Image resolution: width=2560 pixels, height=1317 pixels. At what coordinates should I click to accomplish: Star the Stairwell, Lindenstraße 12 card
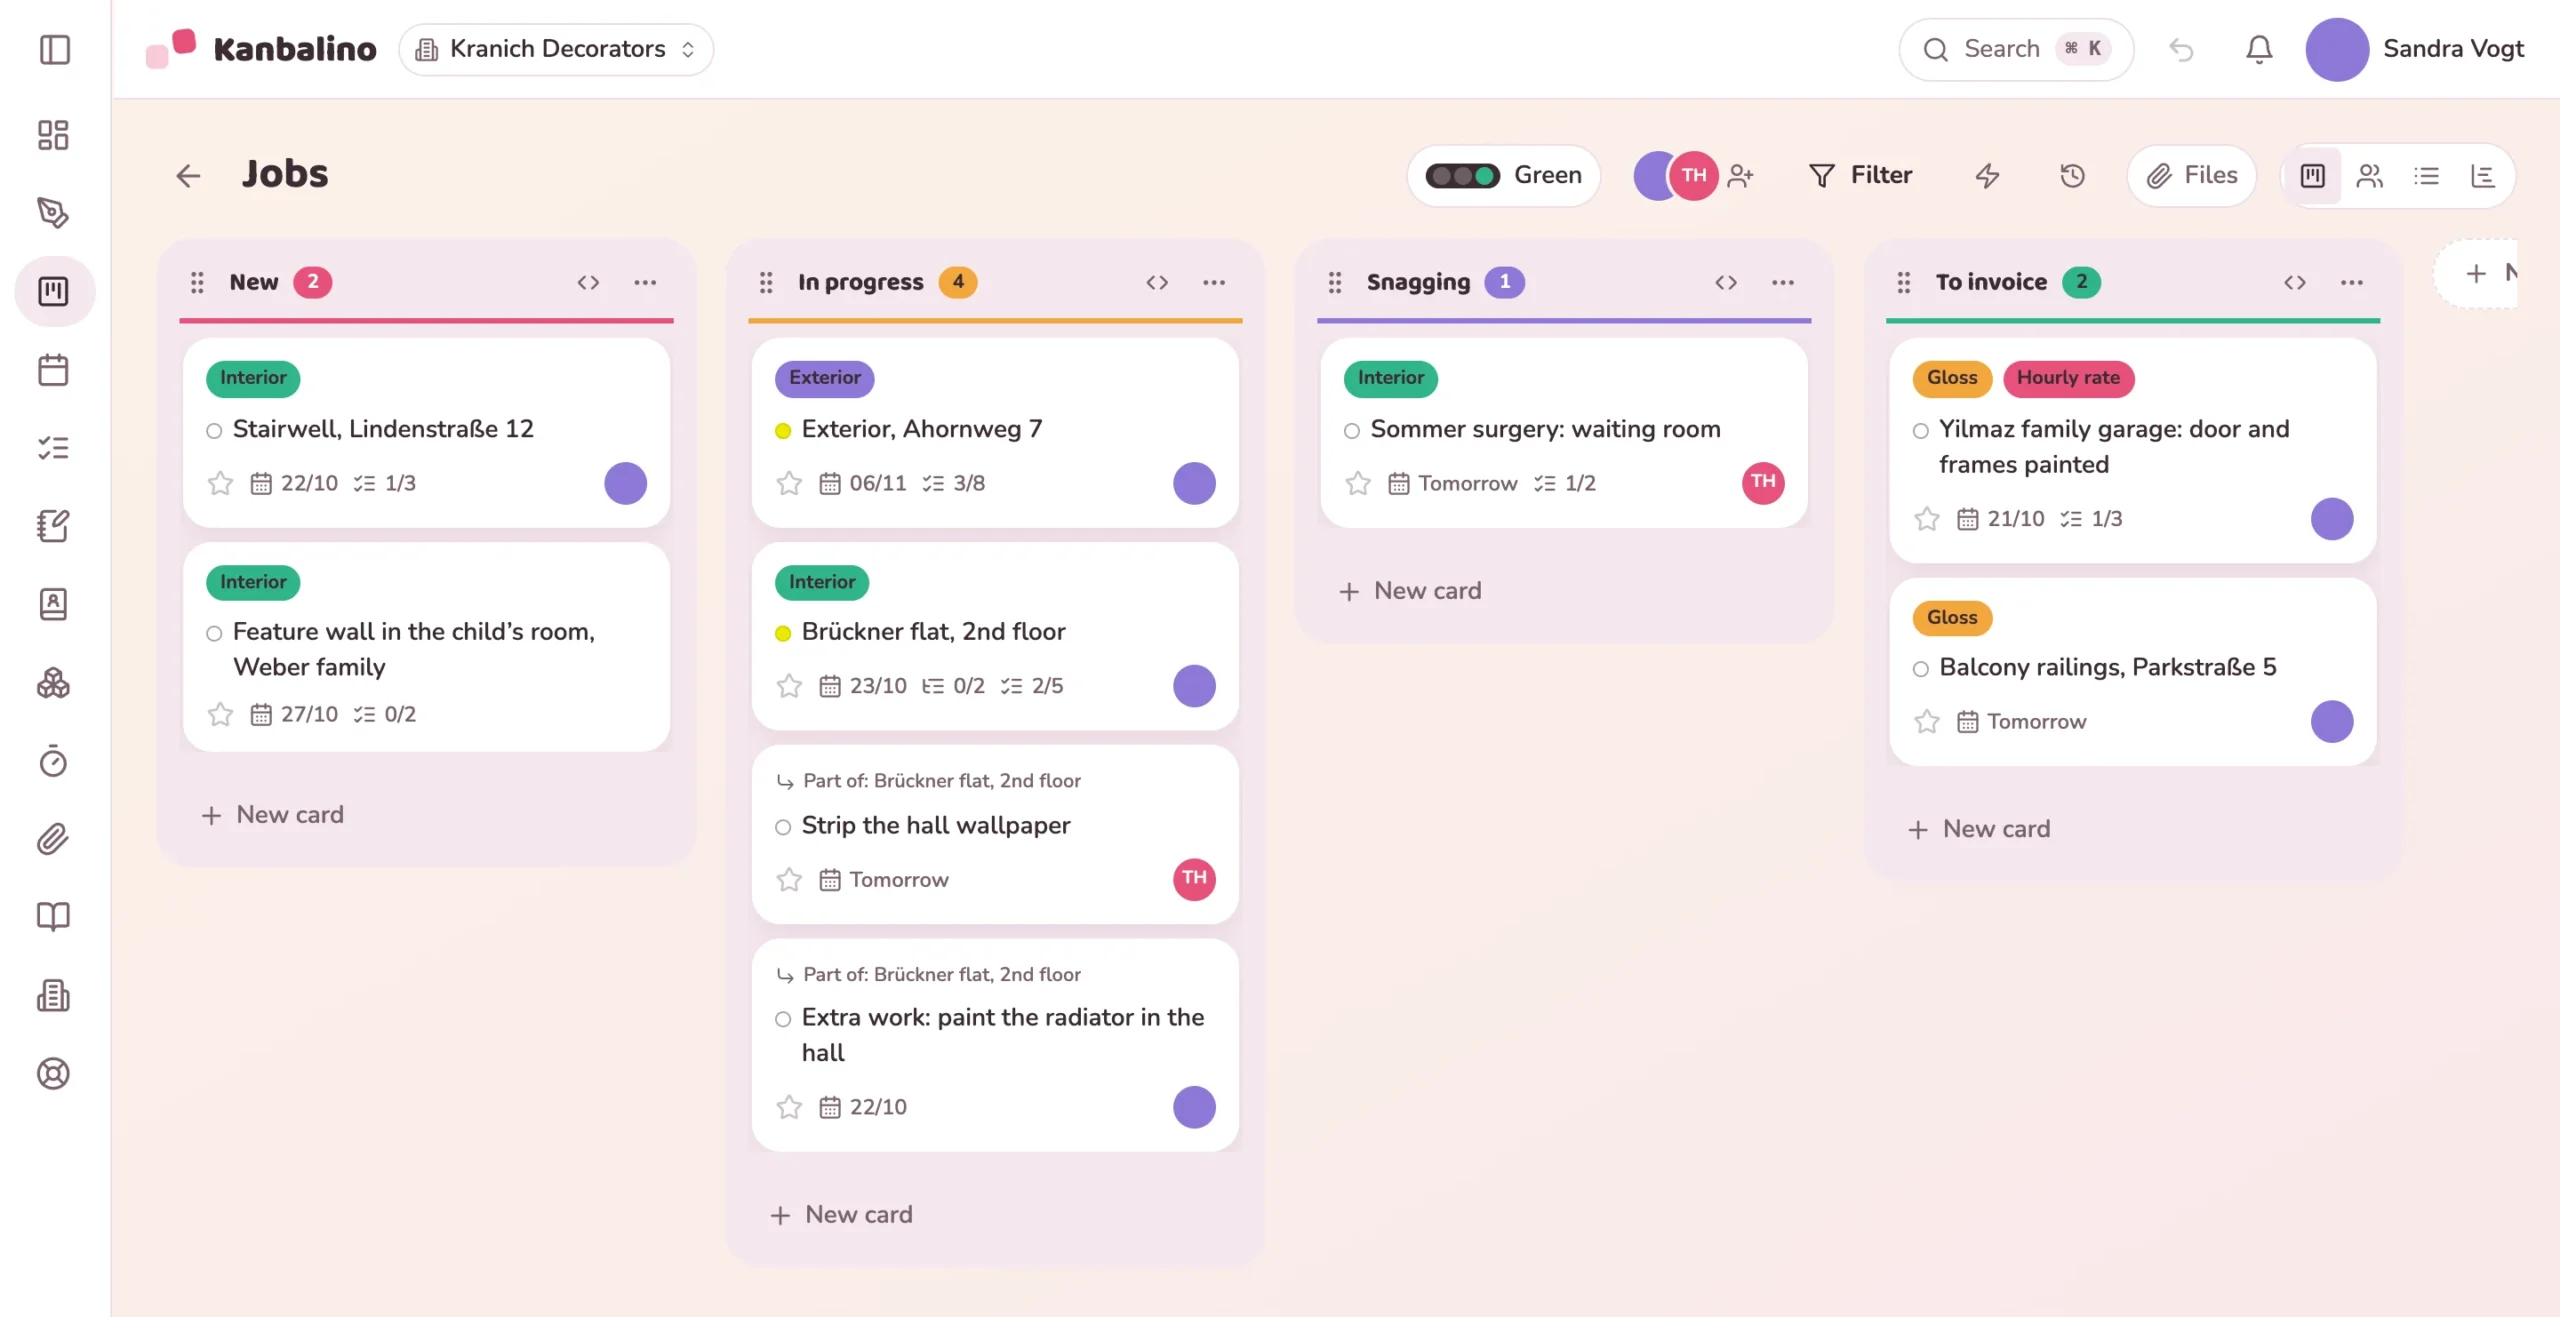click(x=220, y=484)
